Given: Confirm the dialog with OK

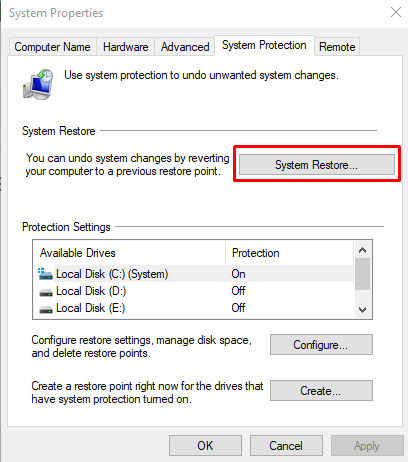Looking at the screenshot, I should [x=205, y=445].
